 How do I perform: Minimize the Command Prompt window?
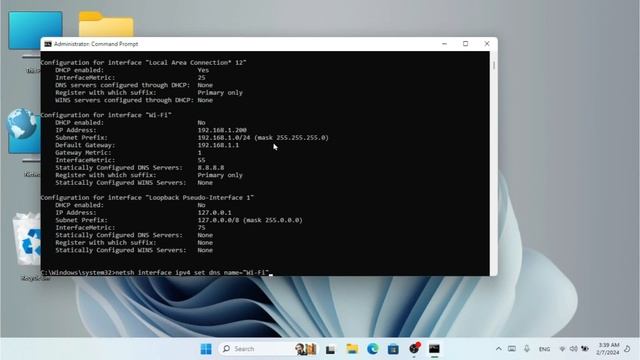pyautogui.click(x=444, y=44)
